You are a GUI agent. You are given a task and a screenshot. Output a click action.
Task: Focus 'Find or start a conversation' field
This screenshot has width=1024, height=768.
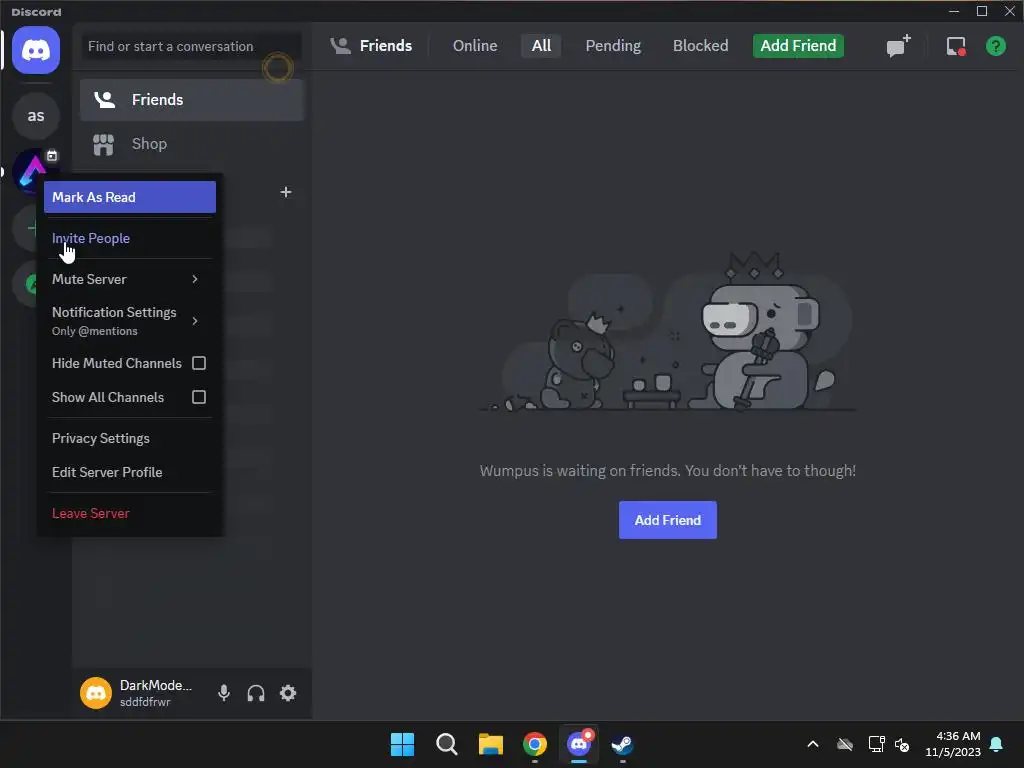[192, 46]
